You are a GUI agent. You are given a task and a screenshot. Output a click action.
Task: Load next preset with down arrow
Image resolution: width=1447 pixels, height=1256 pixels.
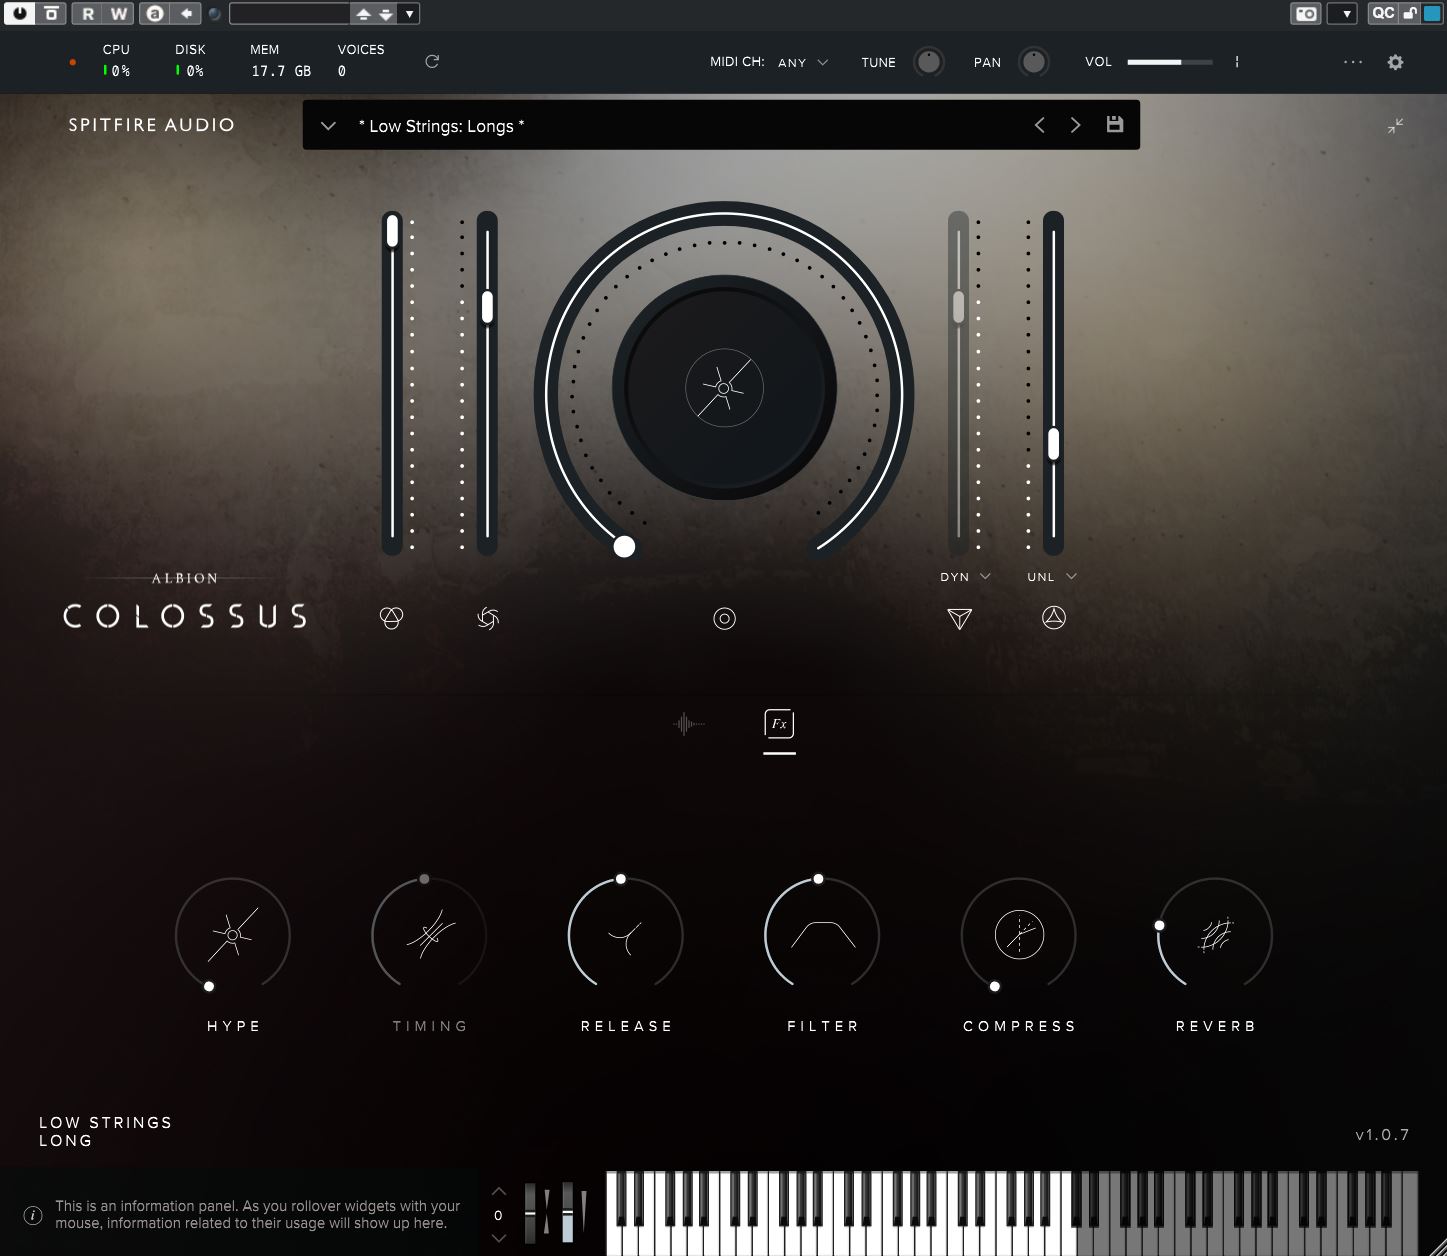[386, 14]
